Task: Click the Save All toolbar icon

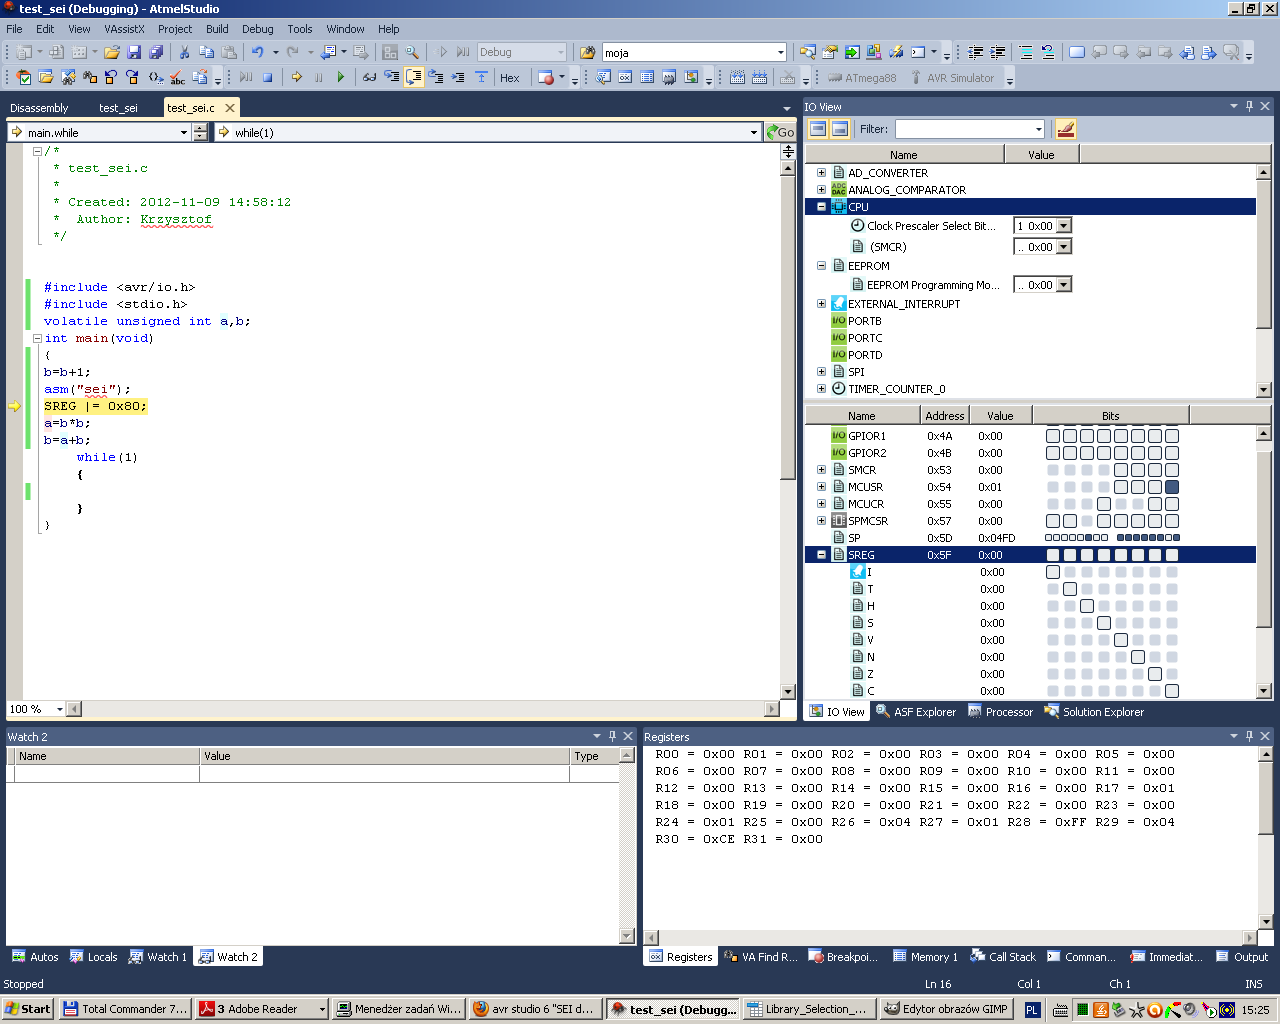Action: [156, 52]
